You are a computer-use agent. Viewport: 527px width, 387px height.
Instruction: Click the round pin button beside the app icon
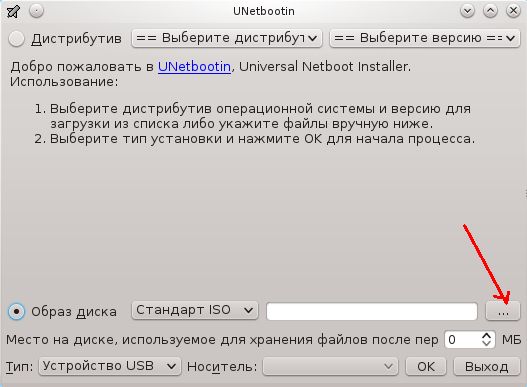tap(36, 11)
